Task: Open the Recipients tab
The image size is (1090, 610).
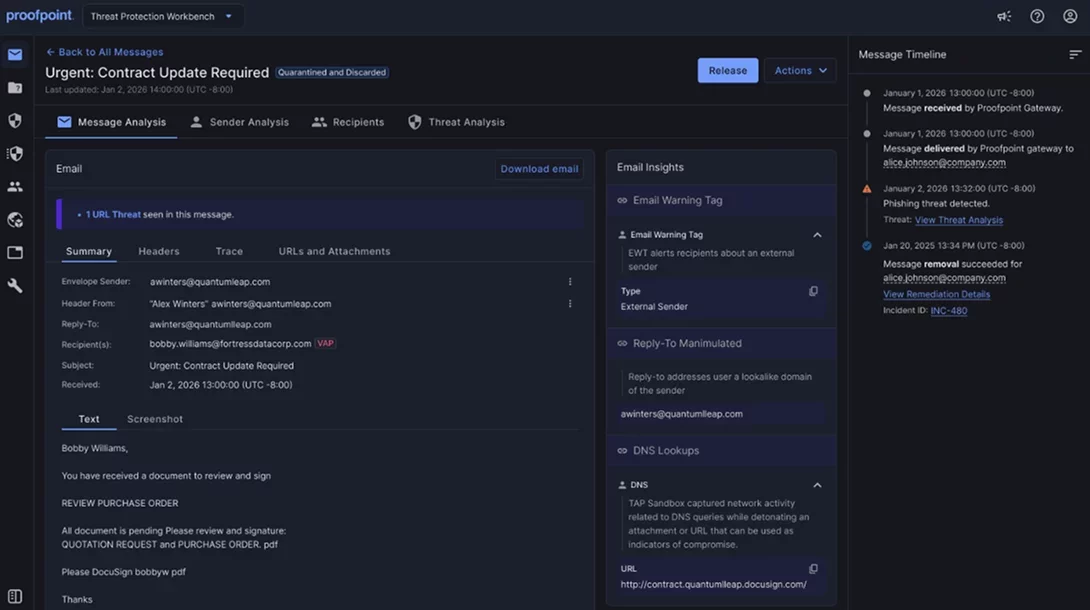Action: tap(348, 122)
